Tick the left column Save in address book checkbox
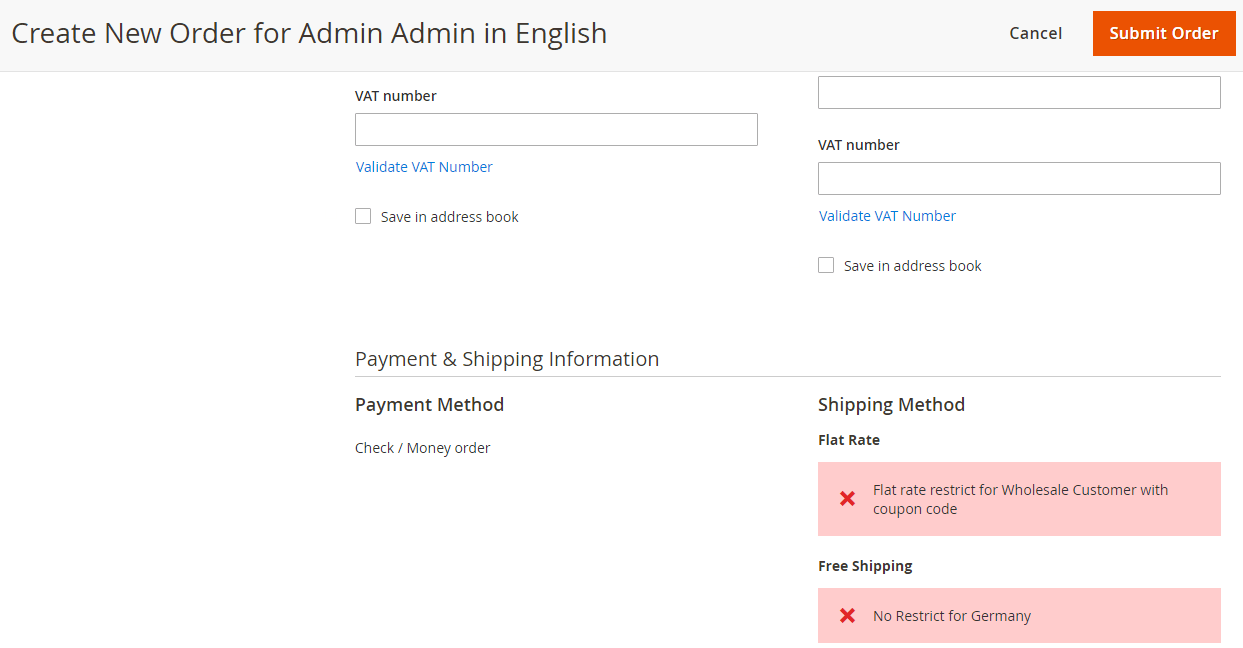This screenshot has height=648, width=1243. (363, 216)
